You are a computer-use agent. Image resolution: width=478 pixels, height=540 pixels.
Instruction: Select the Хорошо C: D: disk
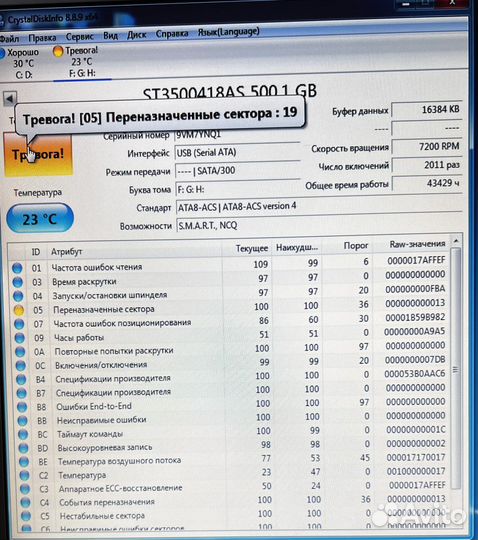point(21,63)
